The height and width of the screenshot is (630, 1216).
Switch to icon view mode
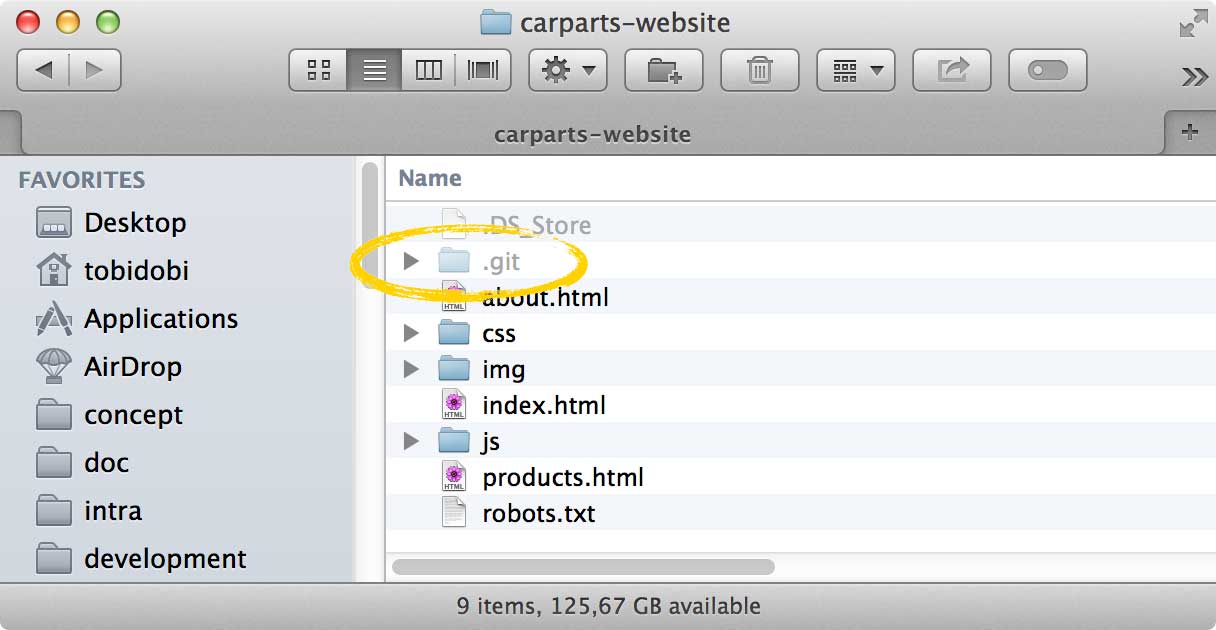click(319, 70)
